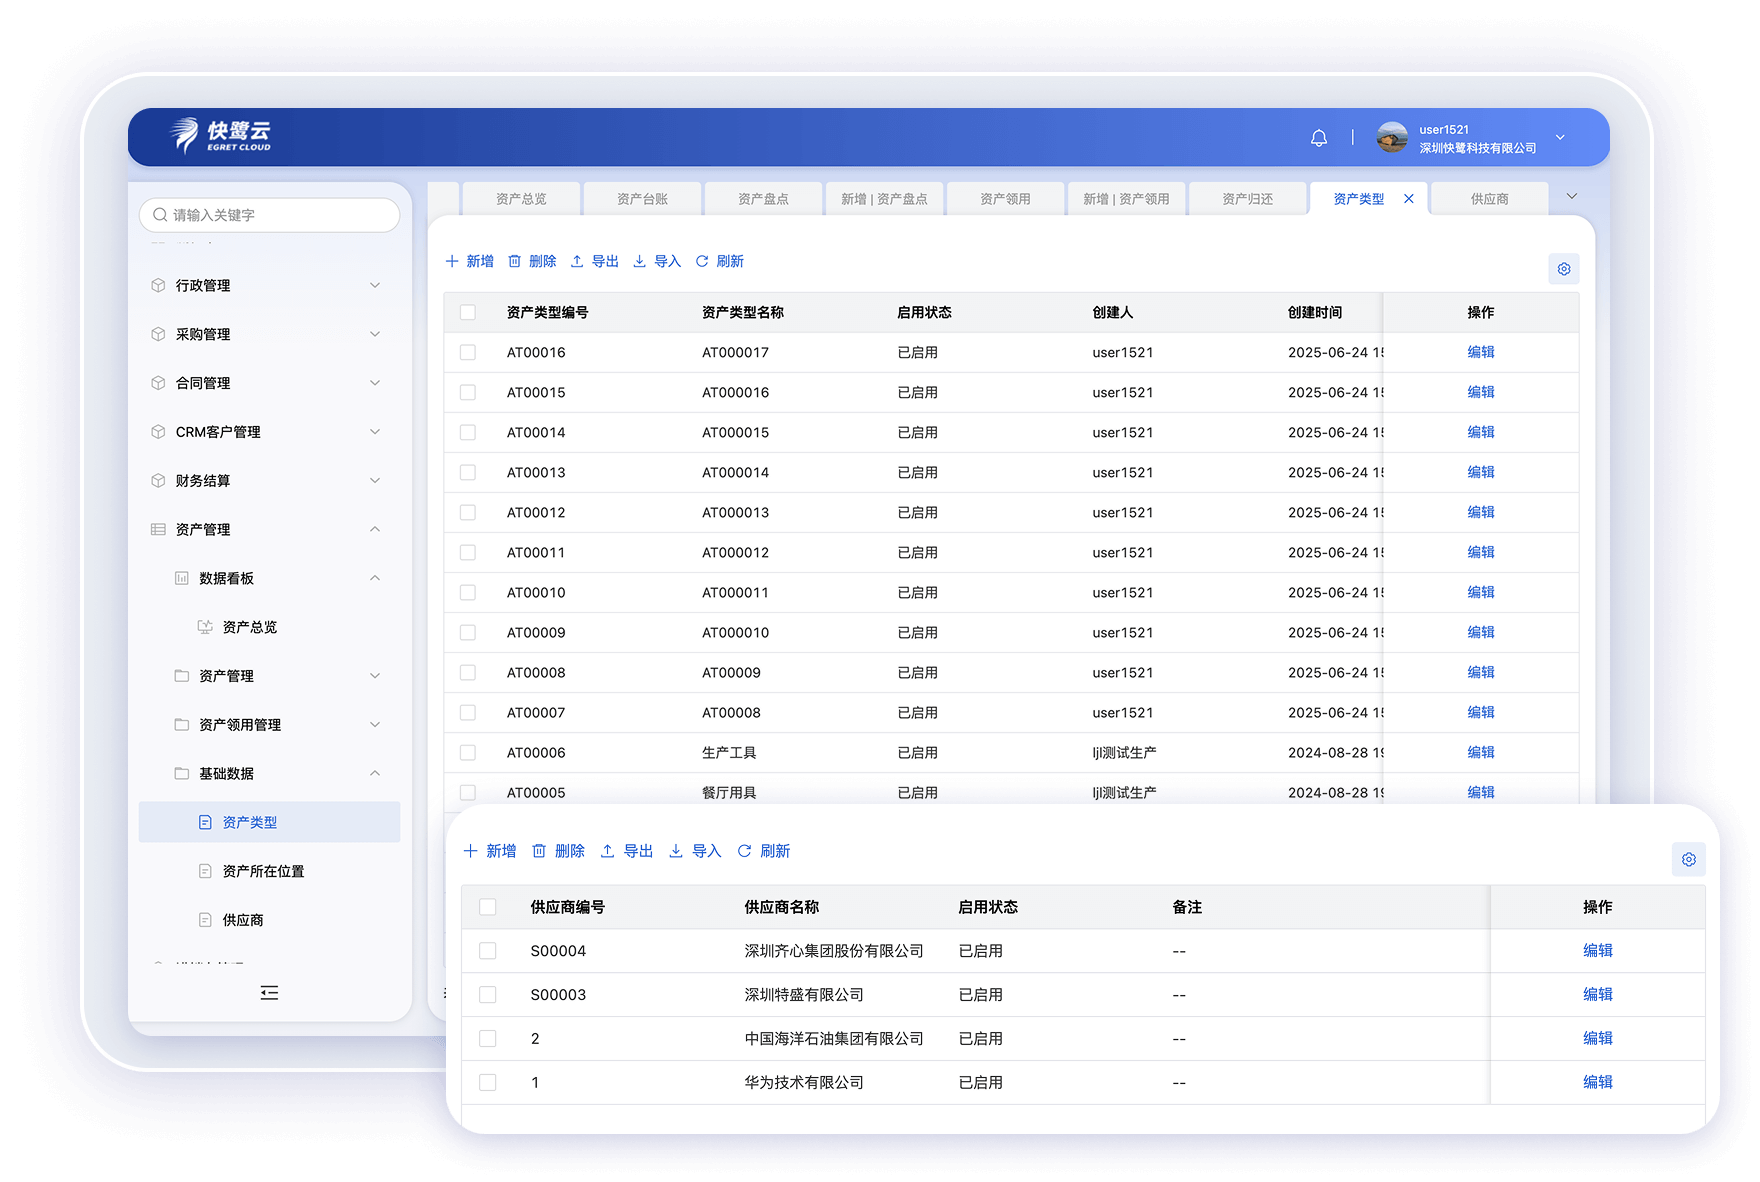
Task: Tick checkbox for supplier S00004
Action: [488, 951]
